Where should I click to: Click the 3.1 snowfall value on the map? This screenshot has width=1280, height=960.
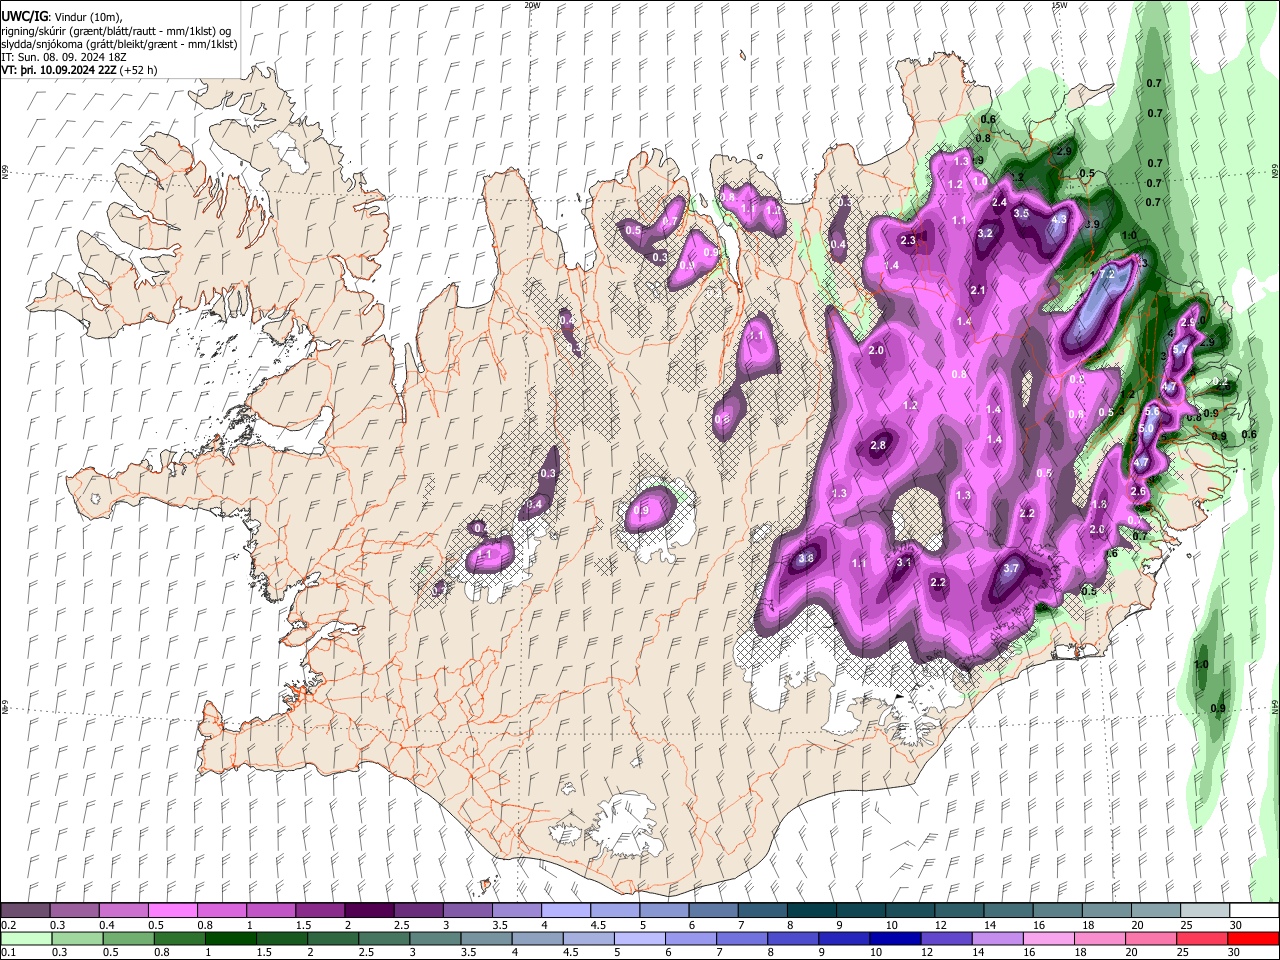904,563
